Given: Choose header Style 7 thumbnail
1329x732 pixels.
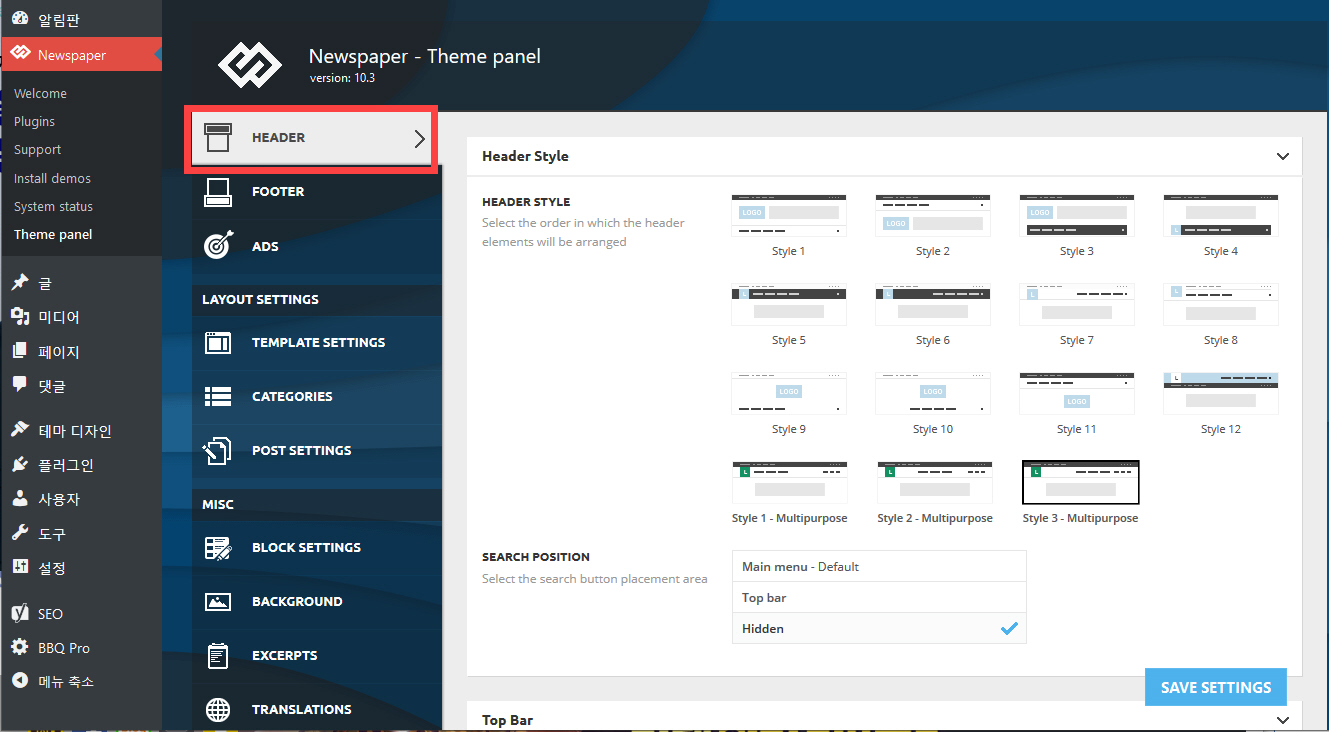Looking at the screenshot, I should (x=1077, y=304).
